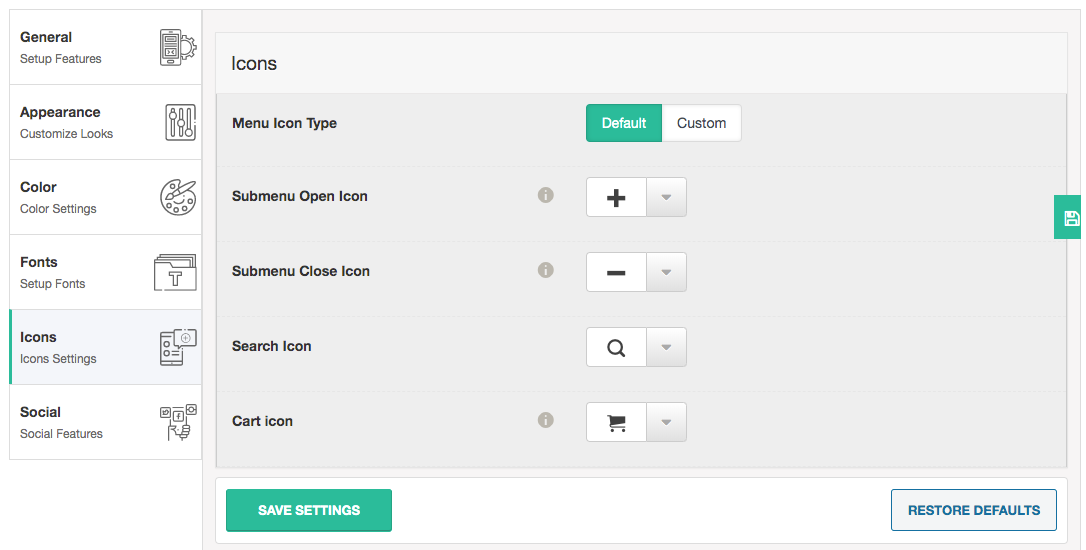
Task: Open the General Setup Features tab
Action: pos(60,47)
